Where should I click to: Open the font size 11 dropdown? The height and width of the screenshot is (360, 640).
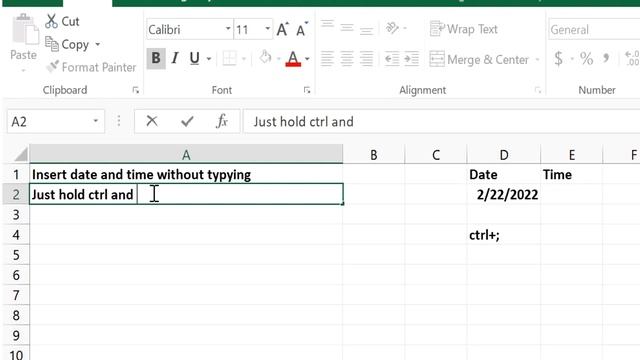tap(267, 29)
